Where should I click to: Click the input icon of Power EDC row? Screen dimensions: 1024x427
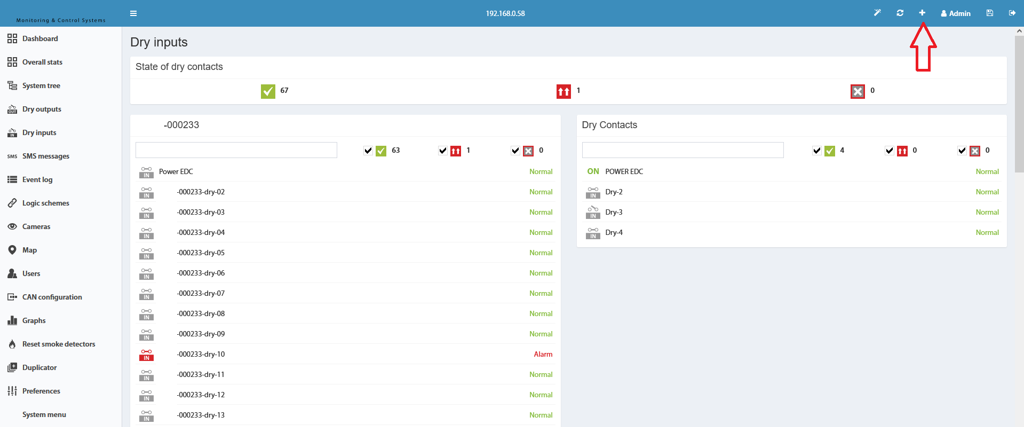click(x=147, y=172)
